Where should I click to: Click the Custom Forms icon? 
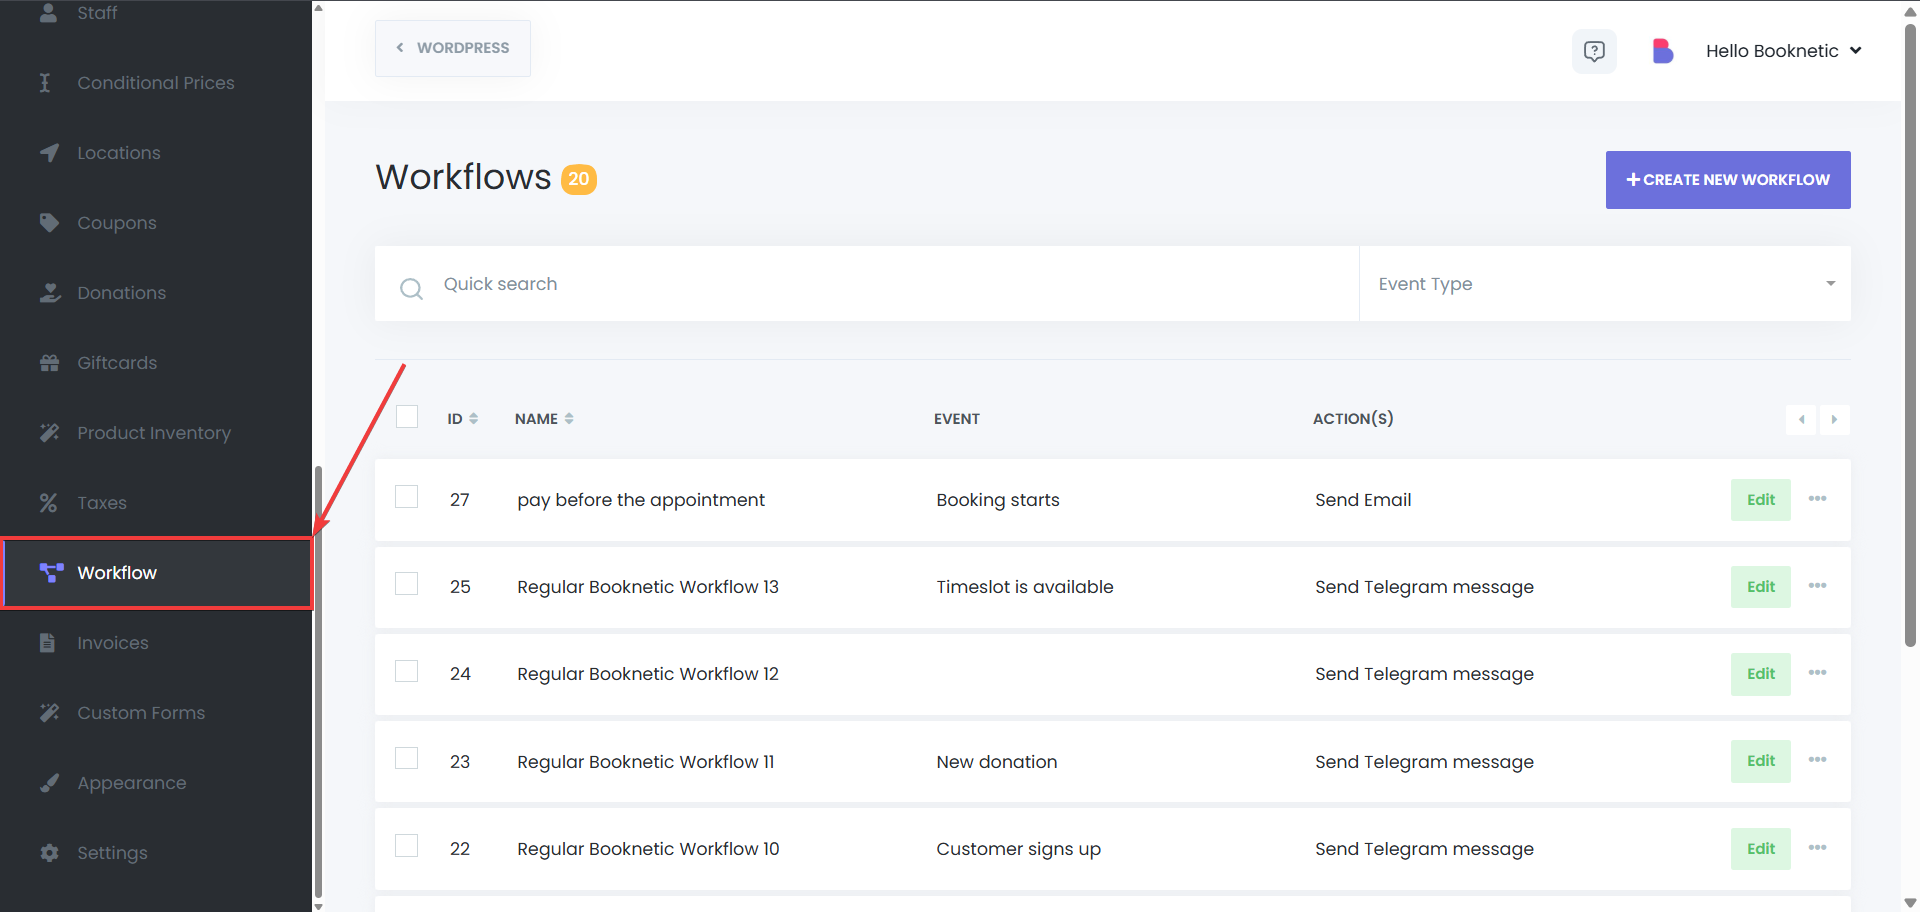[x=49, y=713]
